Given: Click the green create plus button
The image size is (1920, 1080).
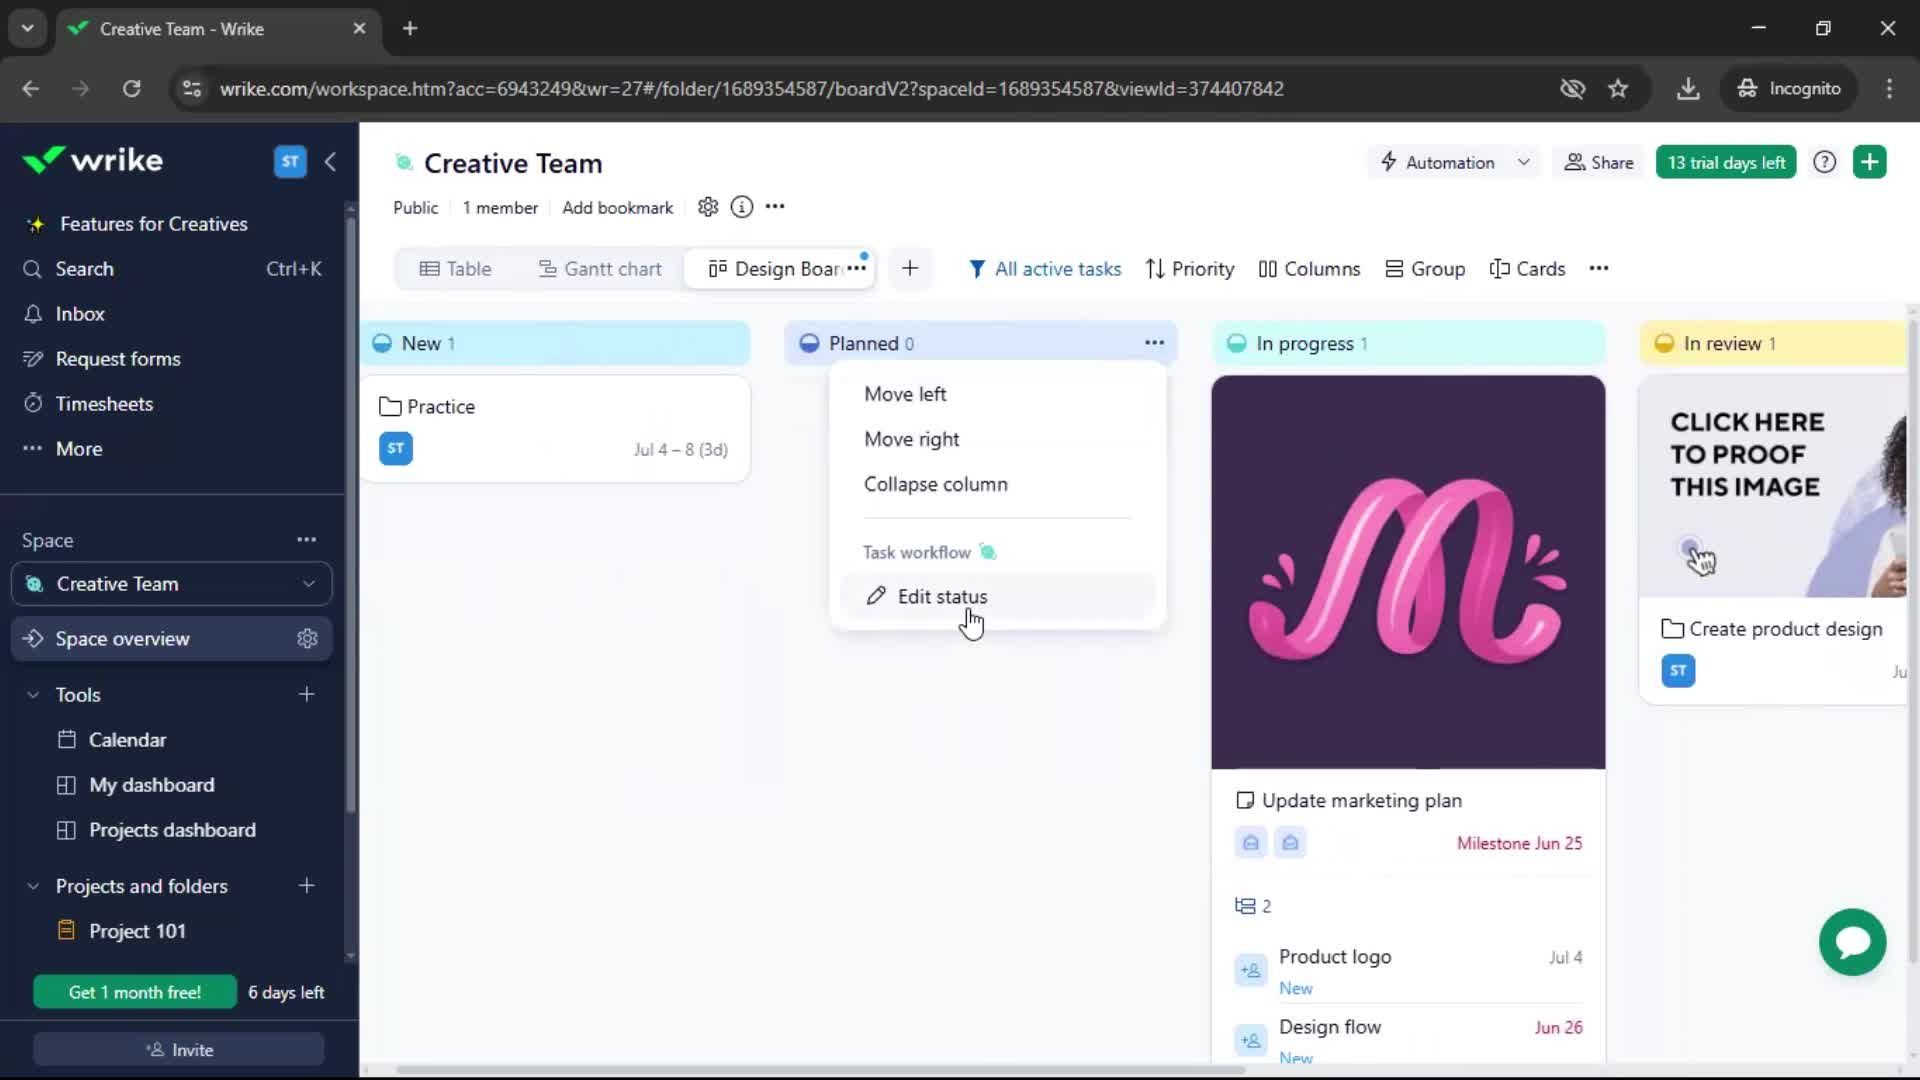Looking at the screenshot, I should click(x=1870, y=162).
